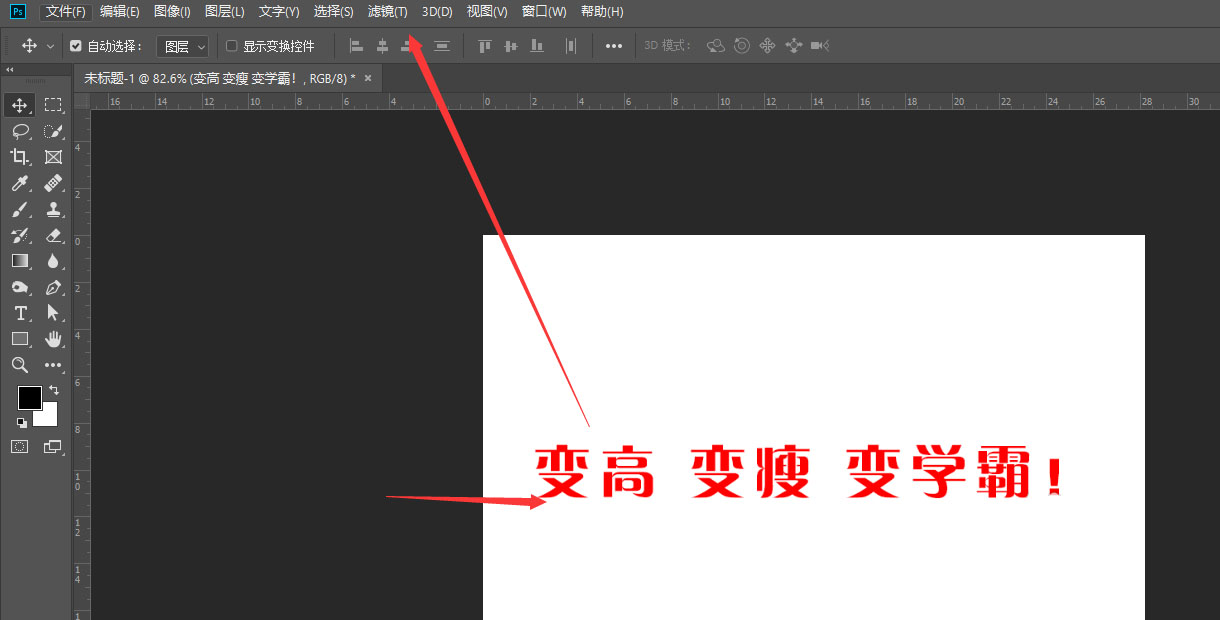Enable Quick Mask mode
The height and width of the screenshot is (620, 1220).
click(x=20, y=446)
